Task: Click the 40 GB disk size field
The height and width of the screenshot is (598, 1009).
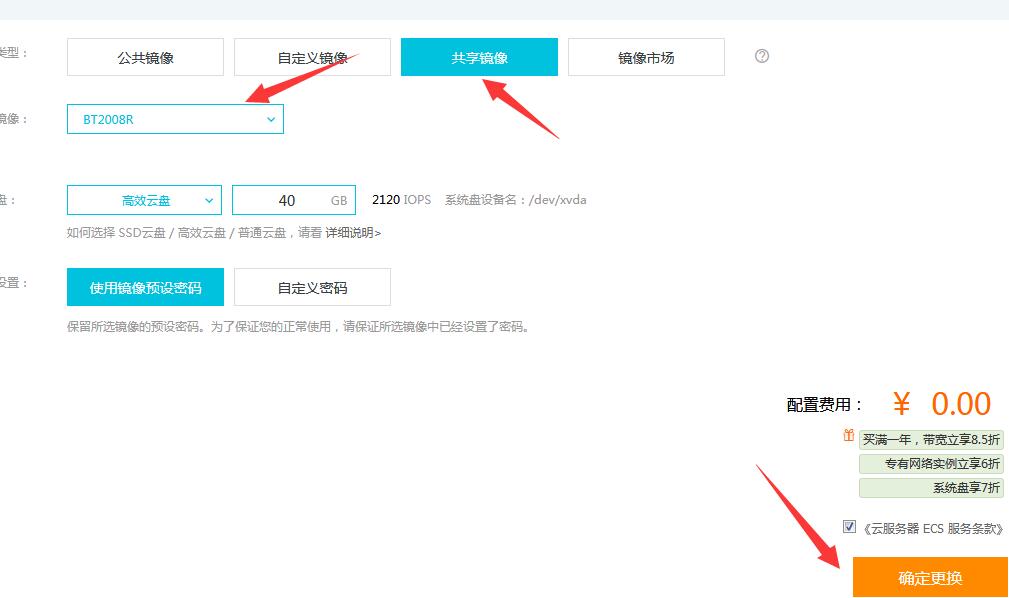Action: tap(288, 200)
